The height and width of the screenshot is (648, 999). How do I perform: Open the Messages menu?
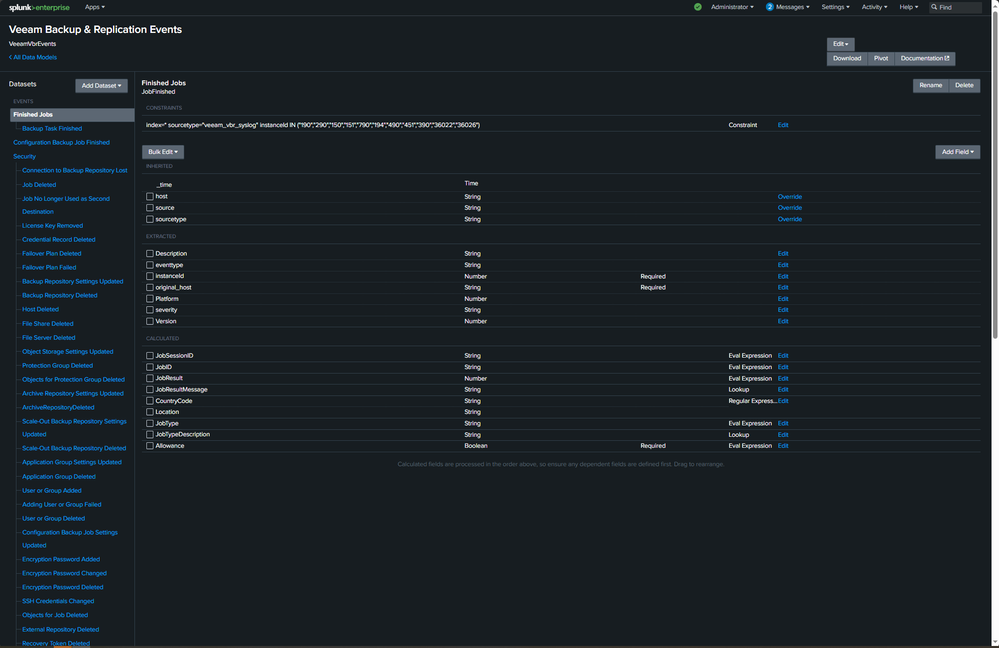(x=787, y=7)
